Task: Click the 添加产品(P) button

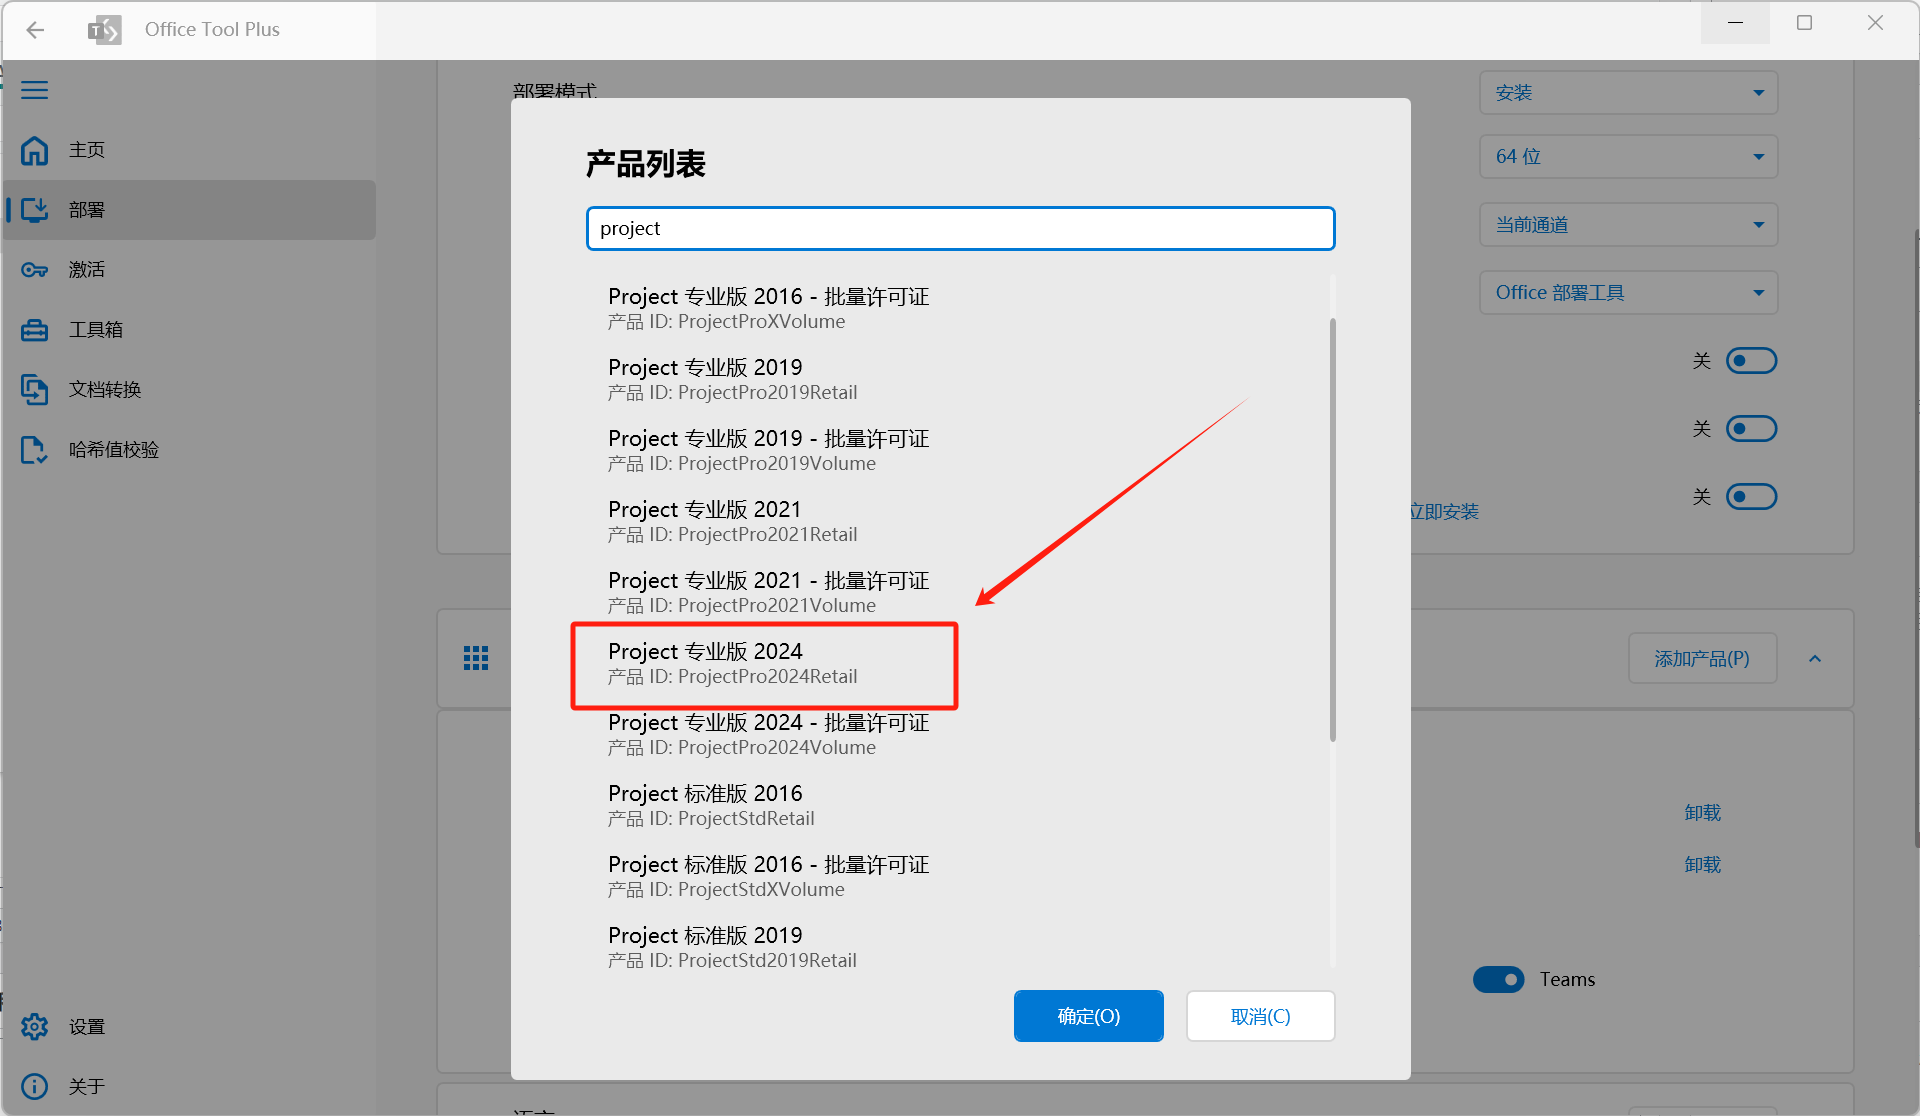Action: (x=1702, y=659)
